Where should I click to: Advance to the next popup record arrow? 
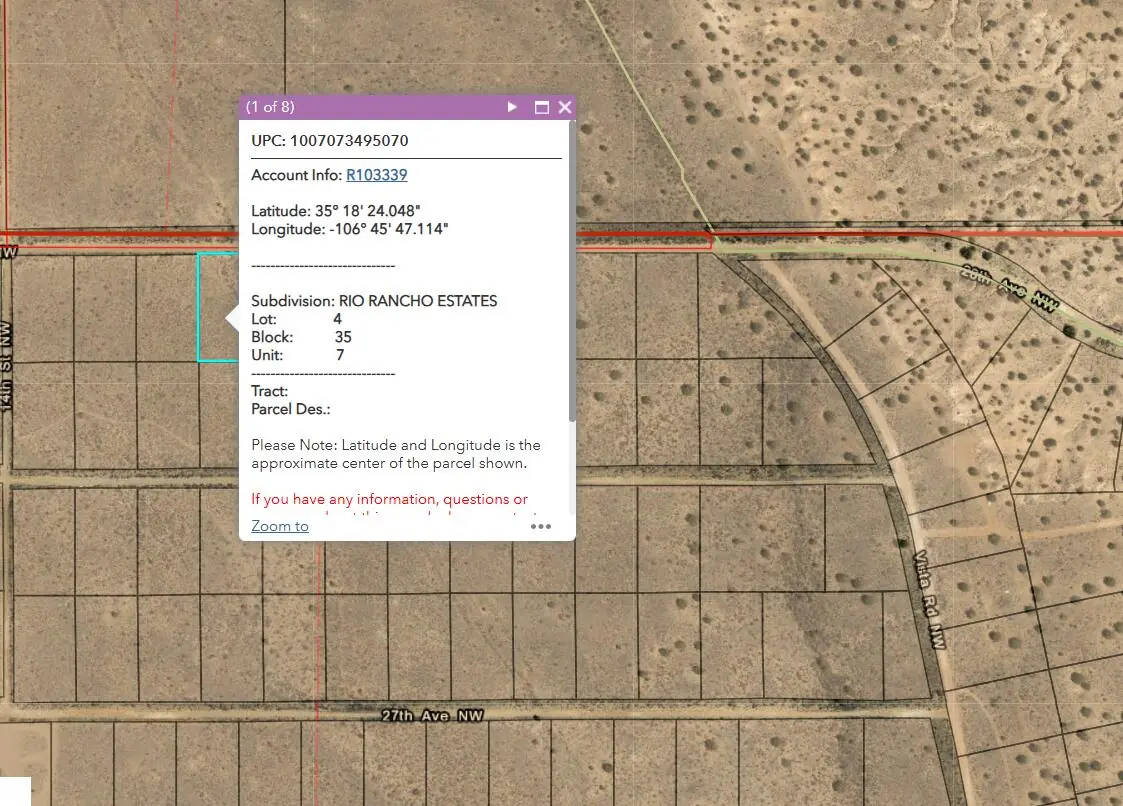[x=512, y=107]
